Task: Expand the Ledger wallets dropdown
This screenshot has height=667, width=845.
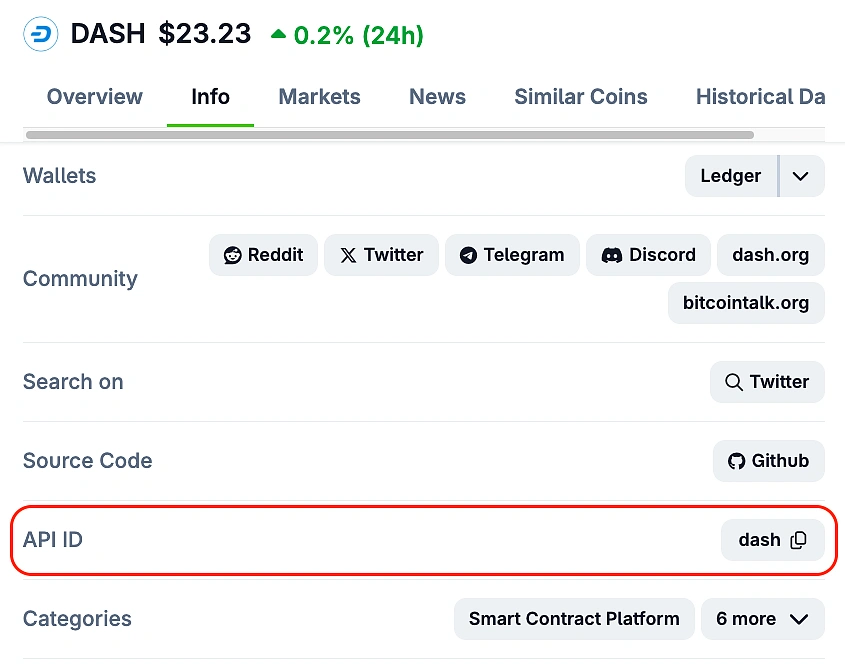Action: coord(800,176)
